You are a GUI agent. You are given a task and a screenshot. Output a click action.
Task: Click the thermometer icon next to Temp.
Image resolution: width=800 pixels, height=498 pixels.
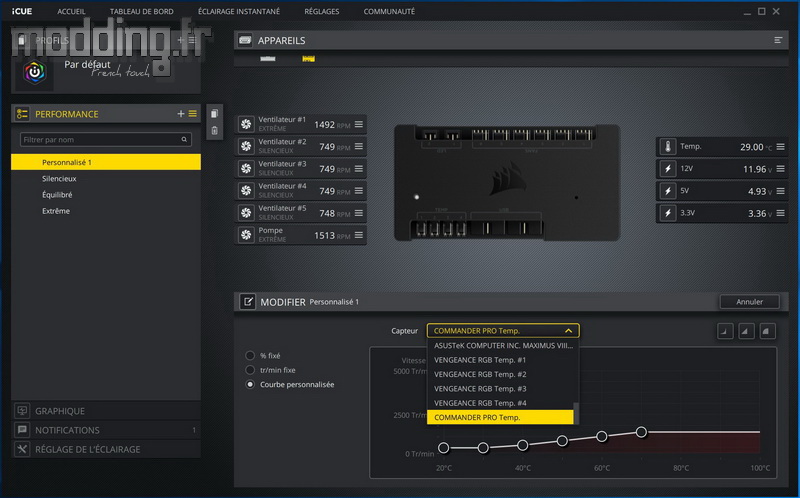click(x=667, y=147)
